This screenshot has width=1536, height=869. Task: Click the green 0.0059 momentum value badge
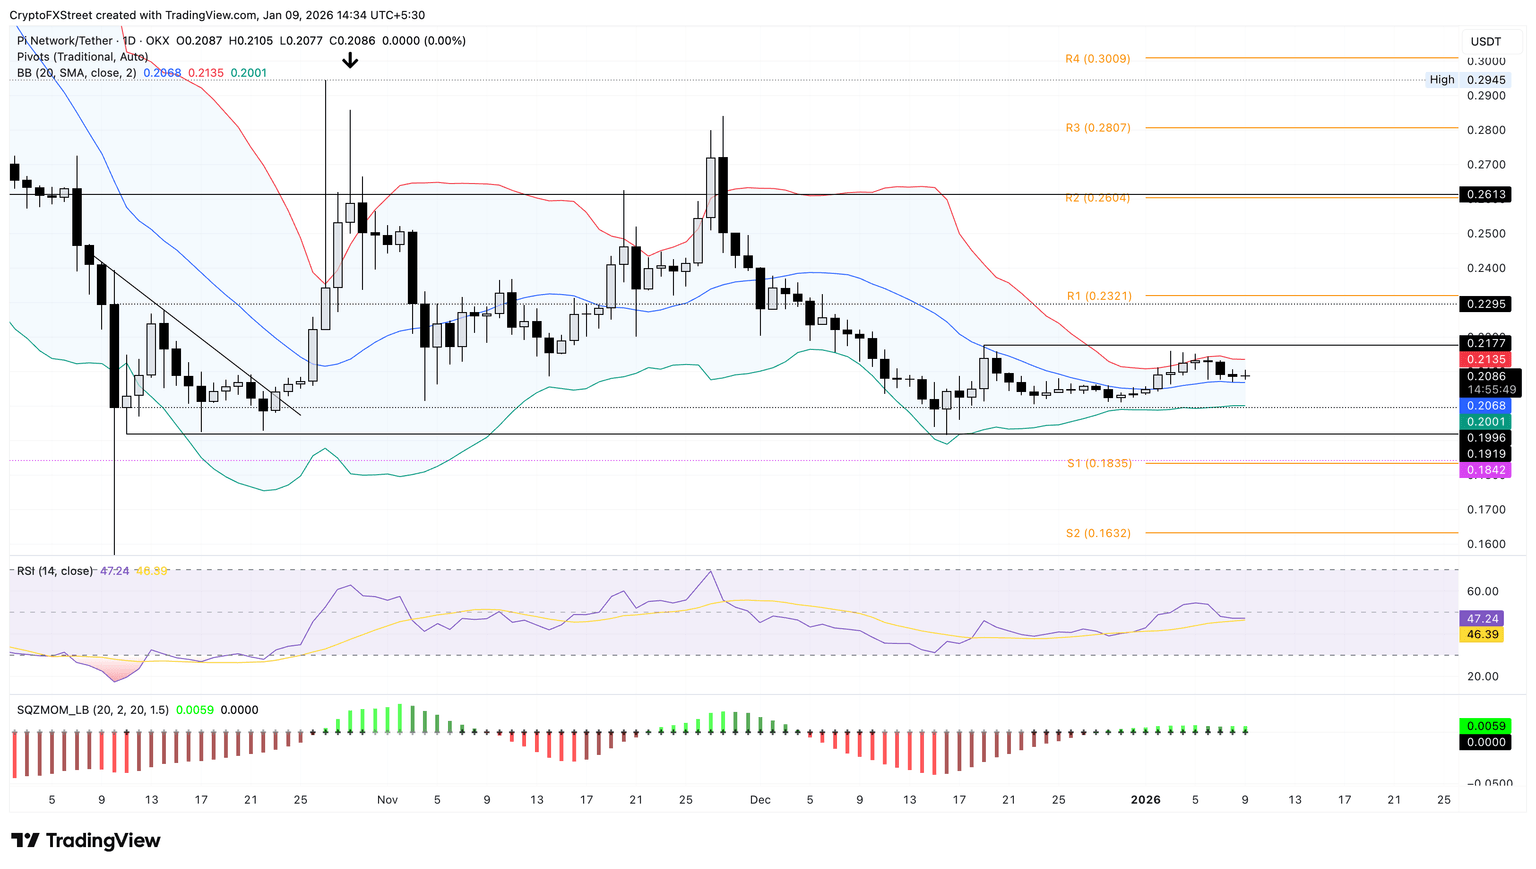[1486, 726]
